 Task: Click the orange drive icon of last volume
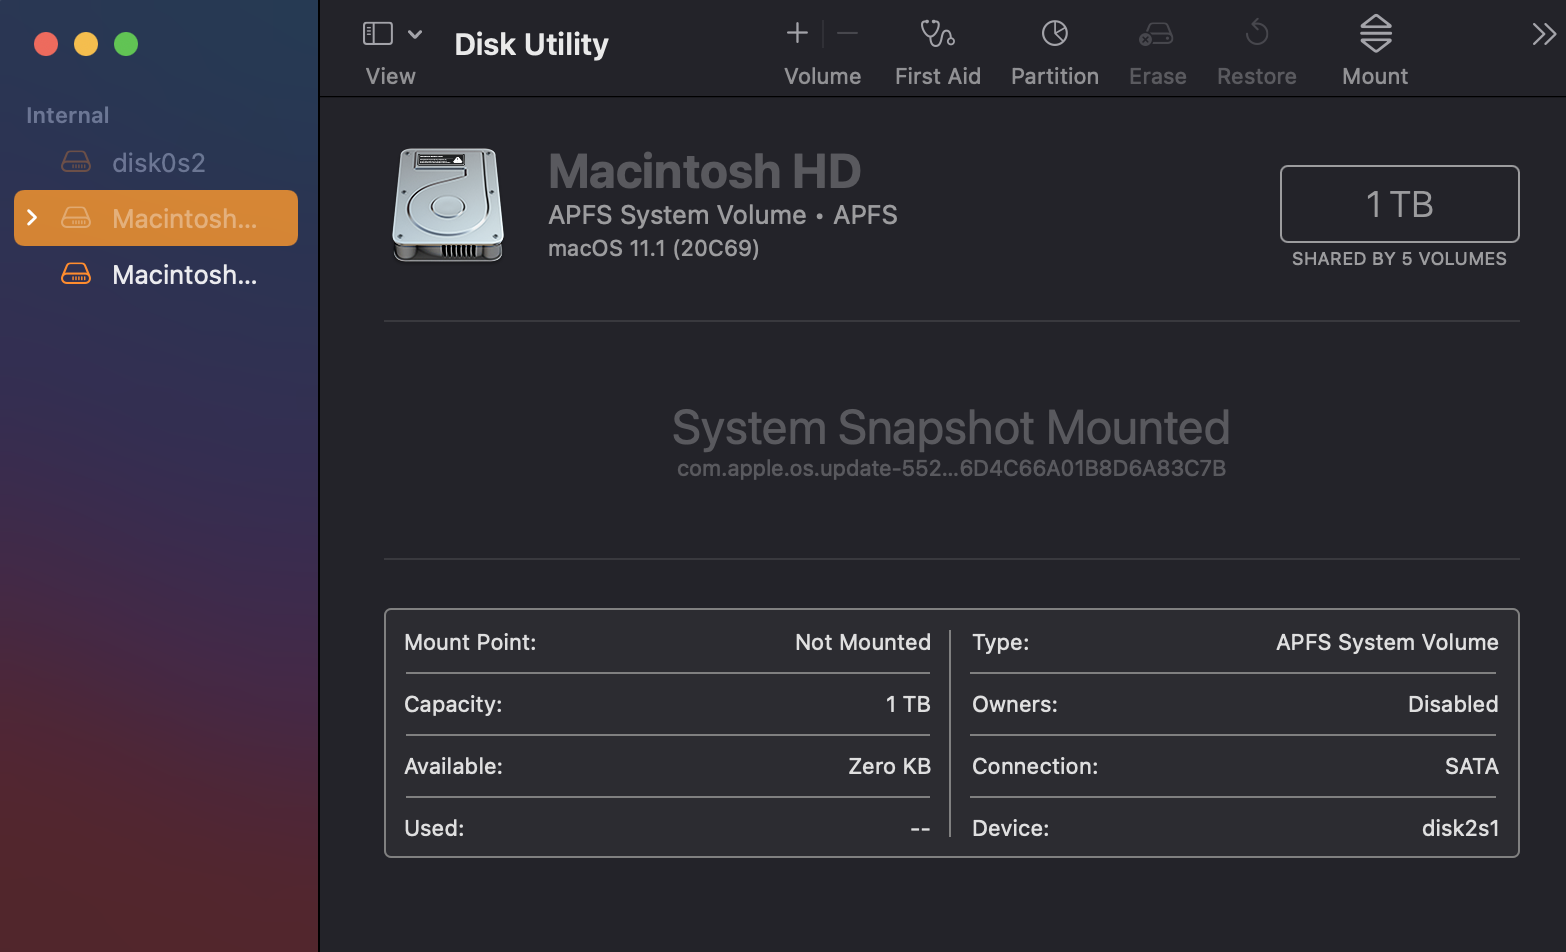(76, 273)
